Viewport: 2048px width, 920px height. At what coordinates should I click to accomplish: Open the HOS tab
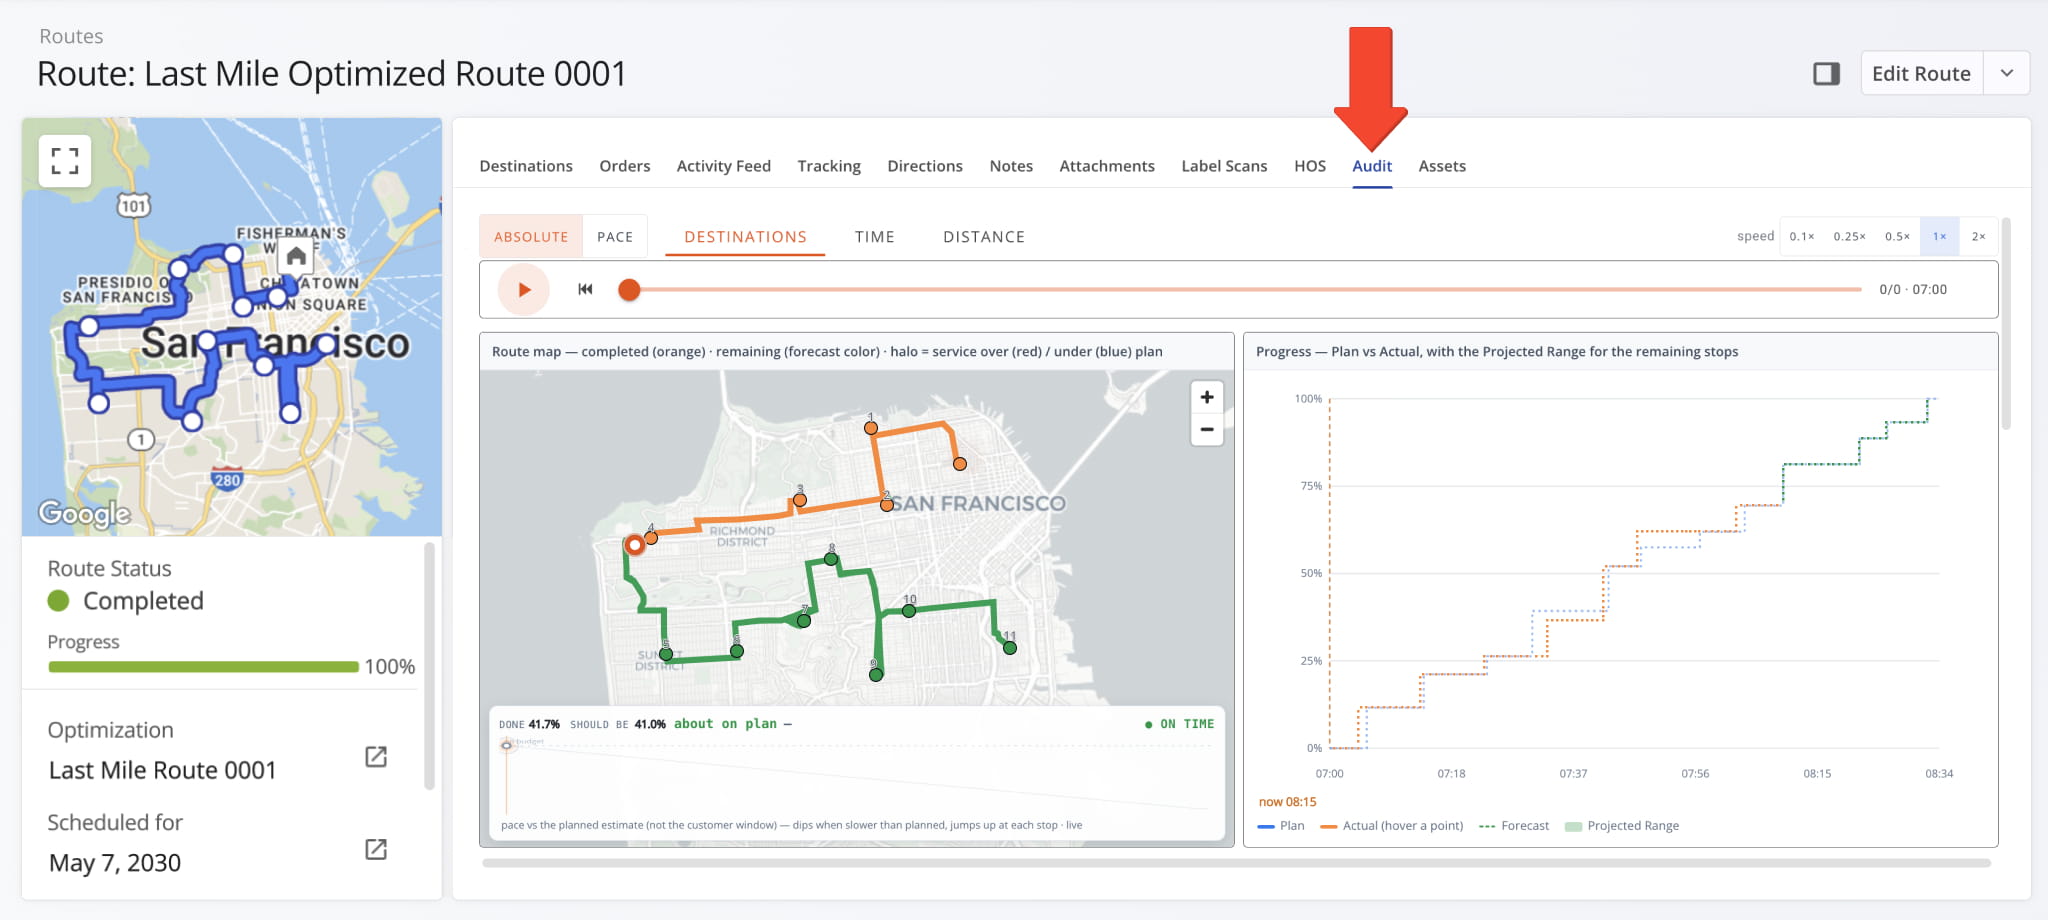pyautogui.click(x=1310, y=166)
